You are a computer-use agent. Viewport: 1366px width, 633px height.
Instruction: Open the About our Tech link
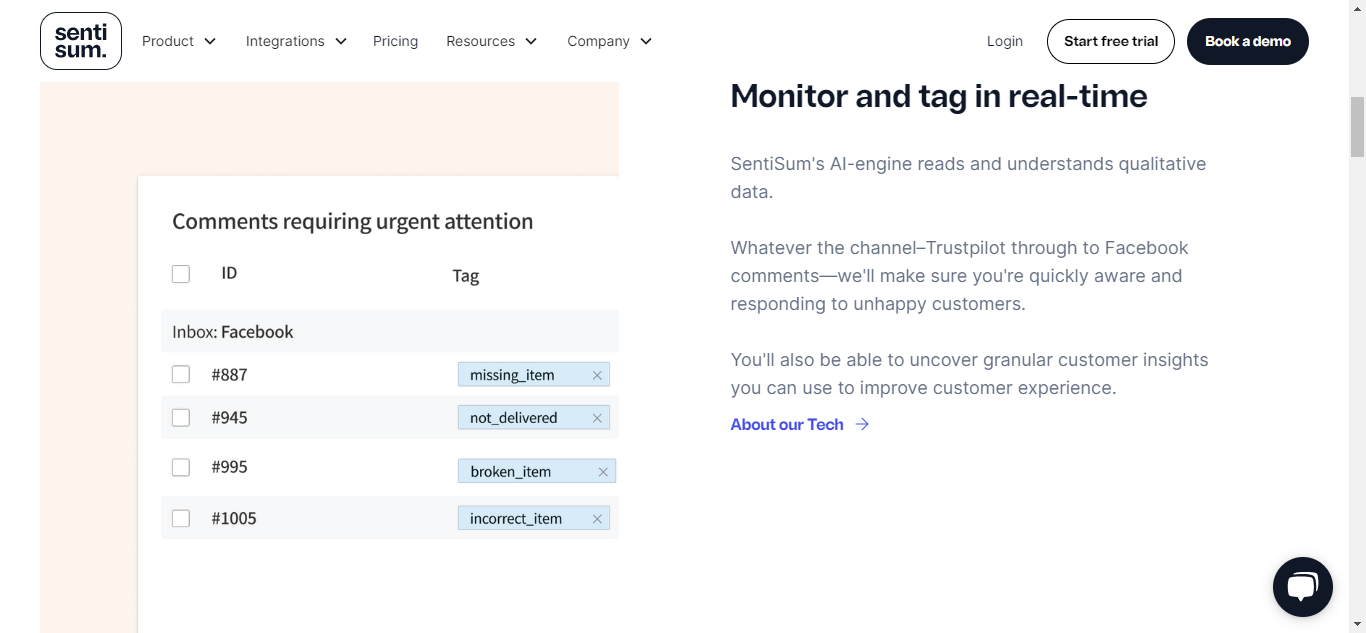787,424
